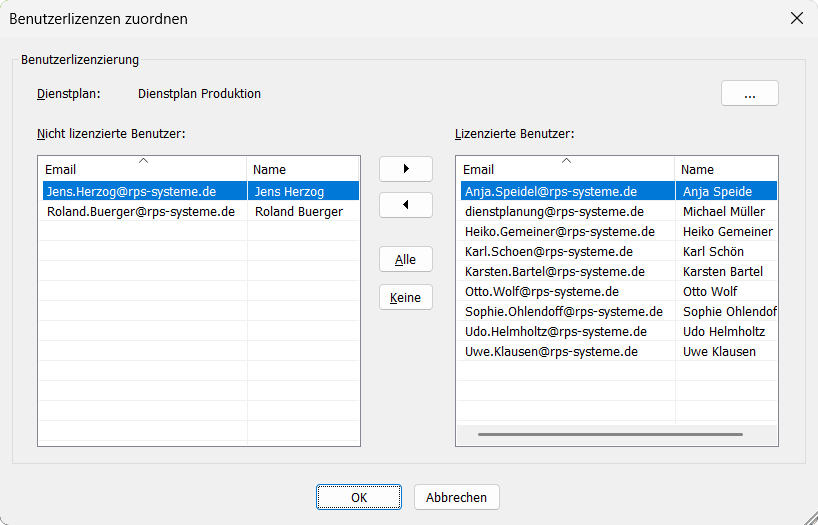
Task: Select Sophie.Ohlendoff@rps-systeme.de row
Action: coord(619,312)
